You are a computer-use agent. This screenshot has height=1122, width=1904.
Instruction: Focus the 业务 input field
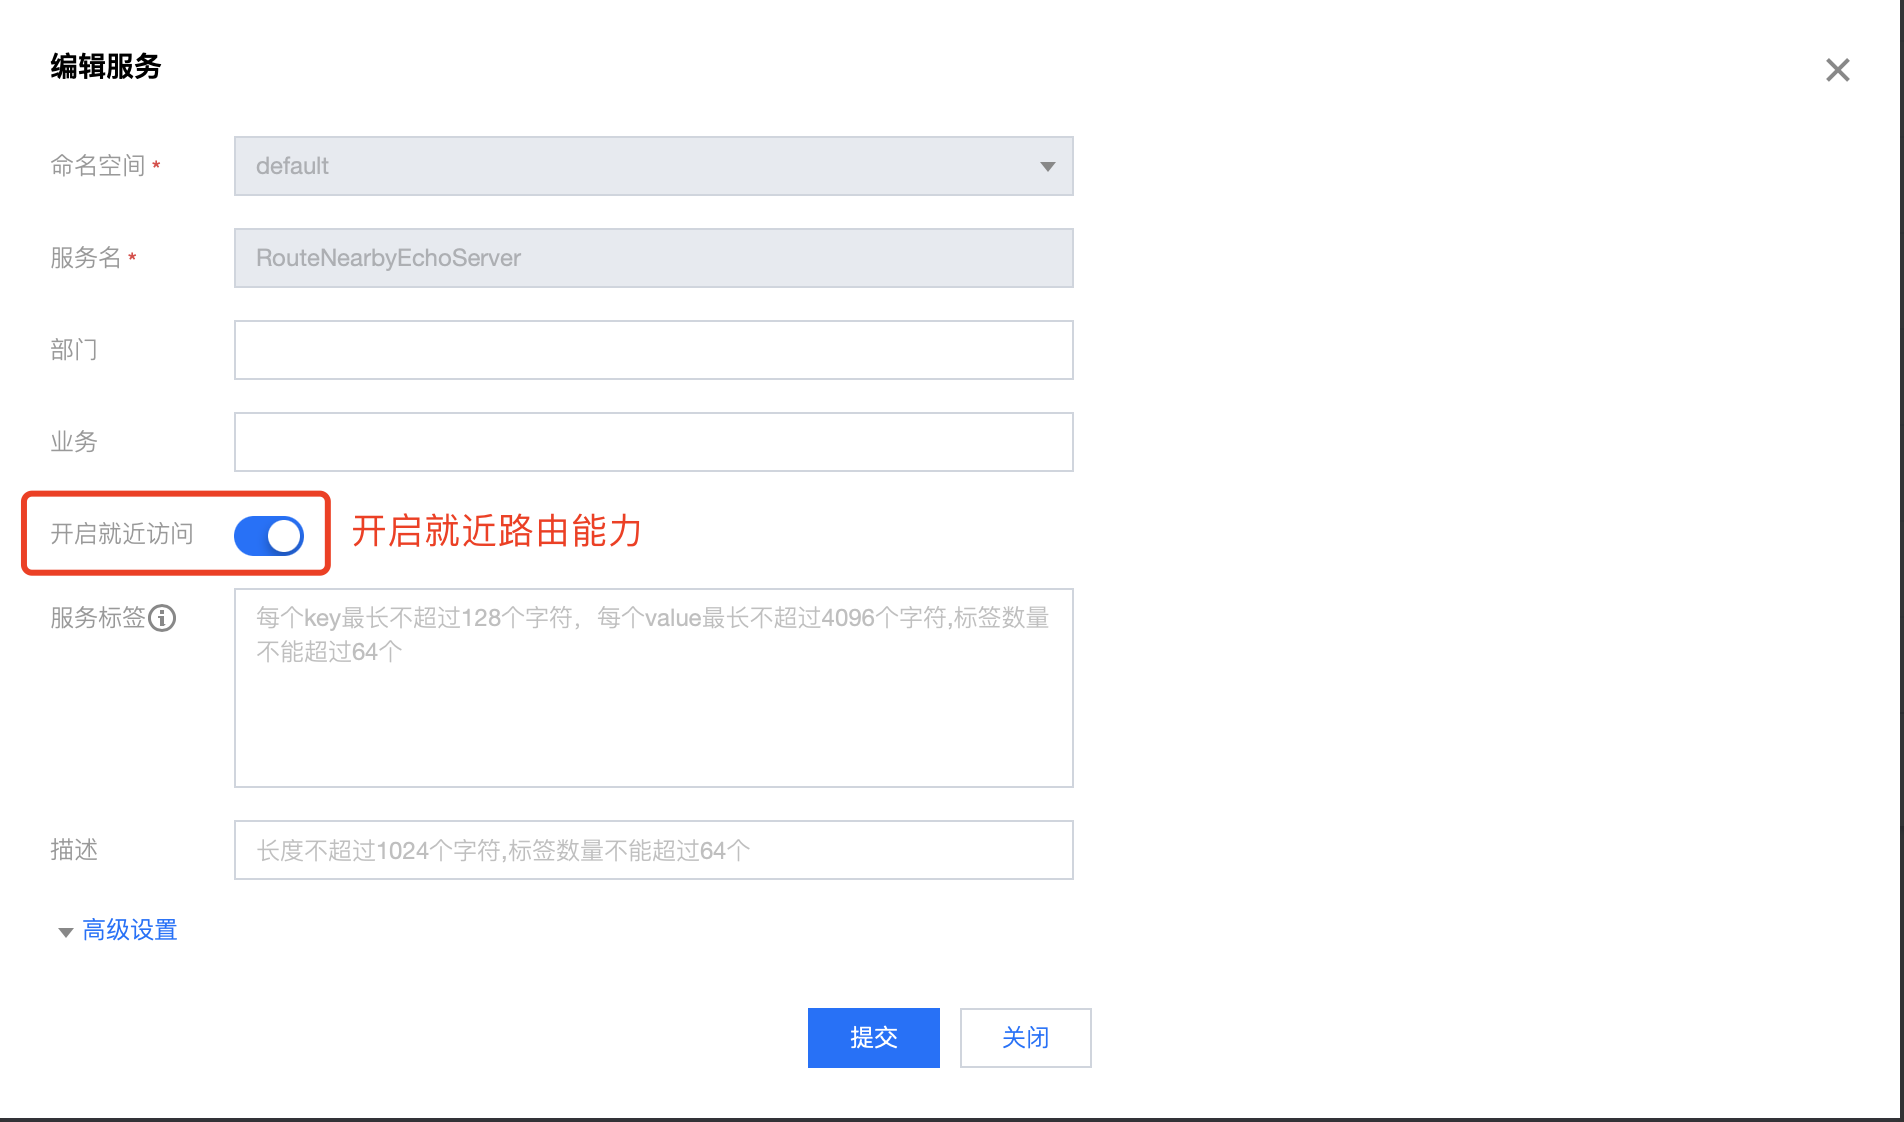(653, 442)
